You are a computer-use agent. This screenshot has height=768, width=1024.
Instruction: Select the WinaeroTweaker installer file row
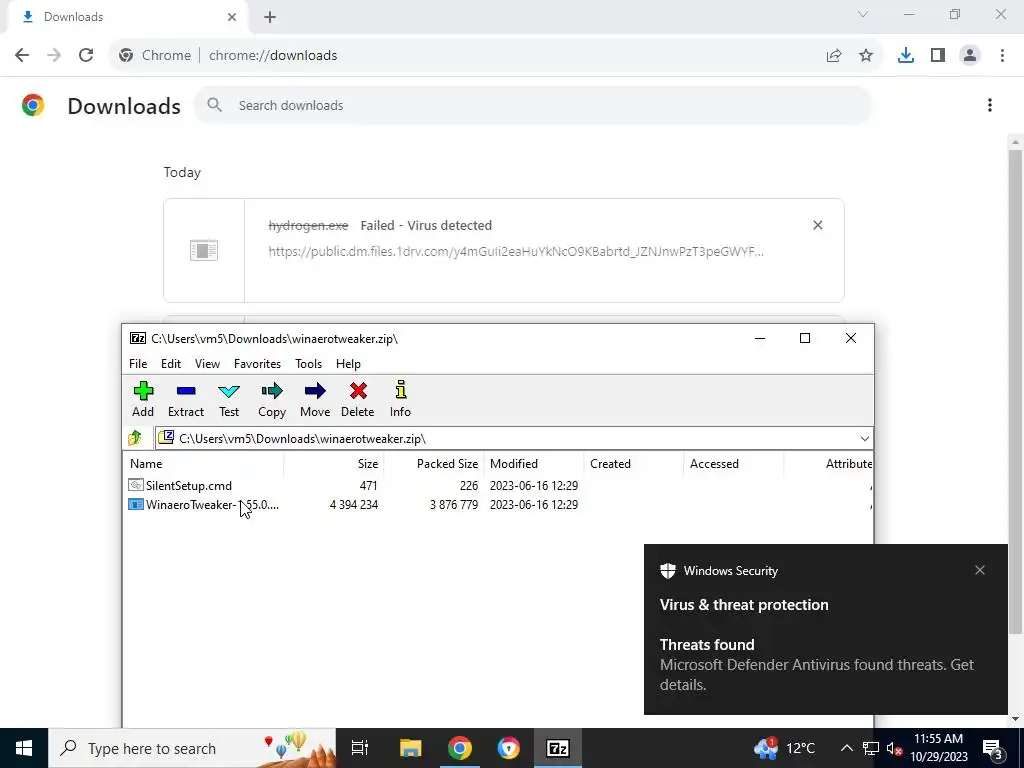(497, 505)
